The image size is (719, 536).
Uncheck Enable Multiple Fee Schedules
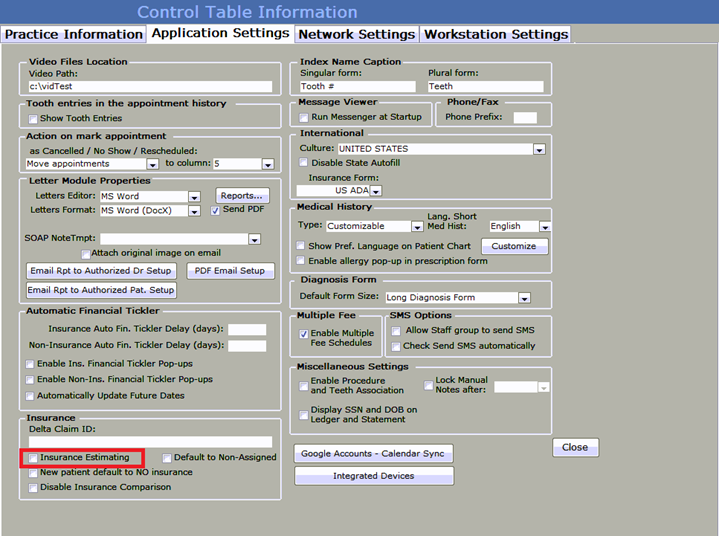[x=304, y=334]
